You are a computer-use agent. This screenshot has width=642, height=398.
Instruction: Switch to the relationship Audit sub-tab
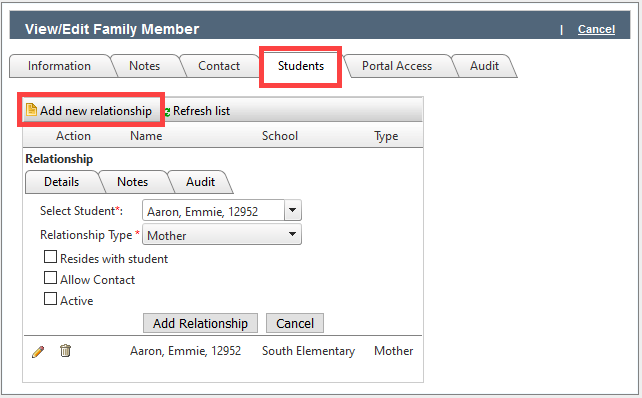(200, 182)
